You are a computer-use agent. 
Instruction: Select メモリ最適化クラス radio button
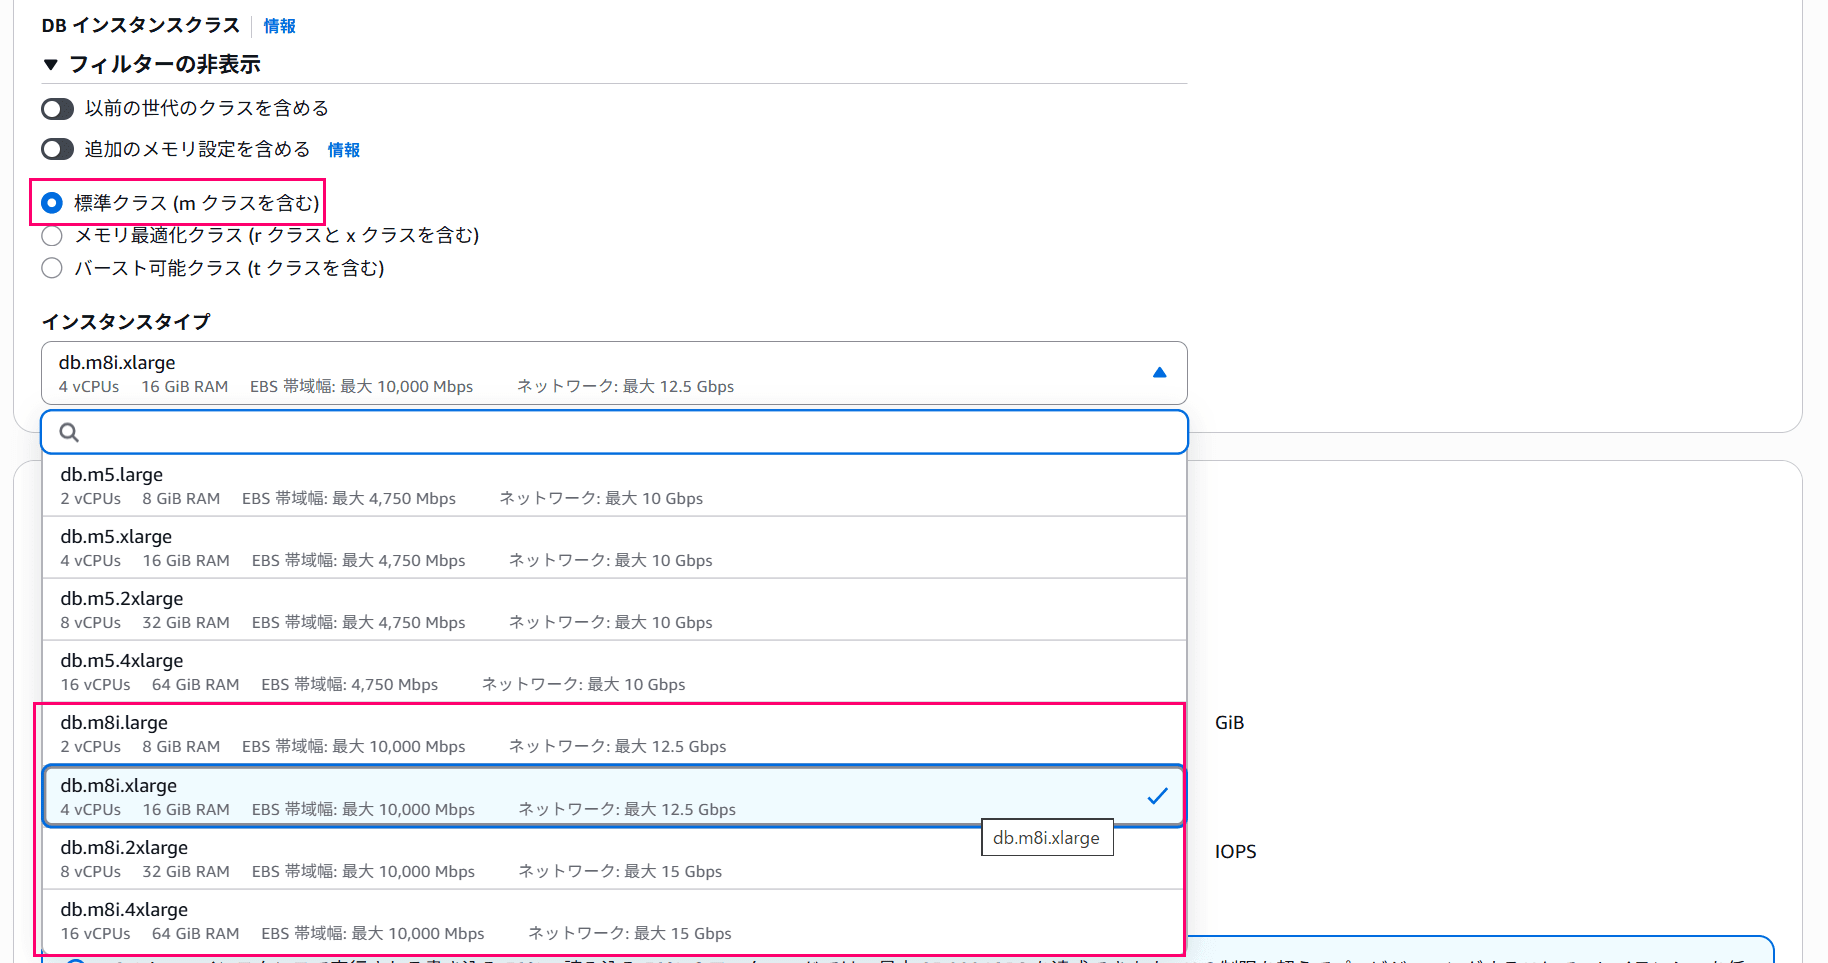point(52,236)
